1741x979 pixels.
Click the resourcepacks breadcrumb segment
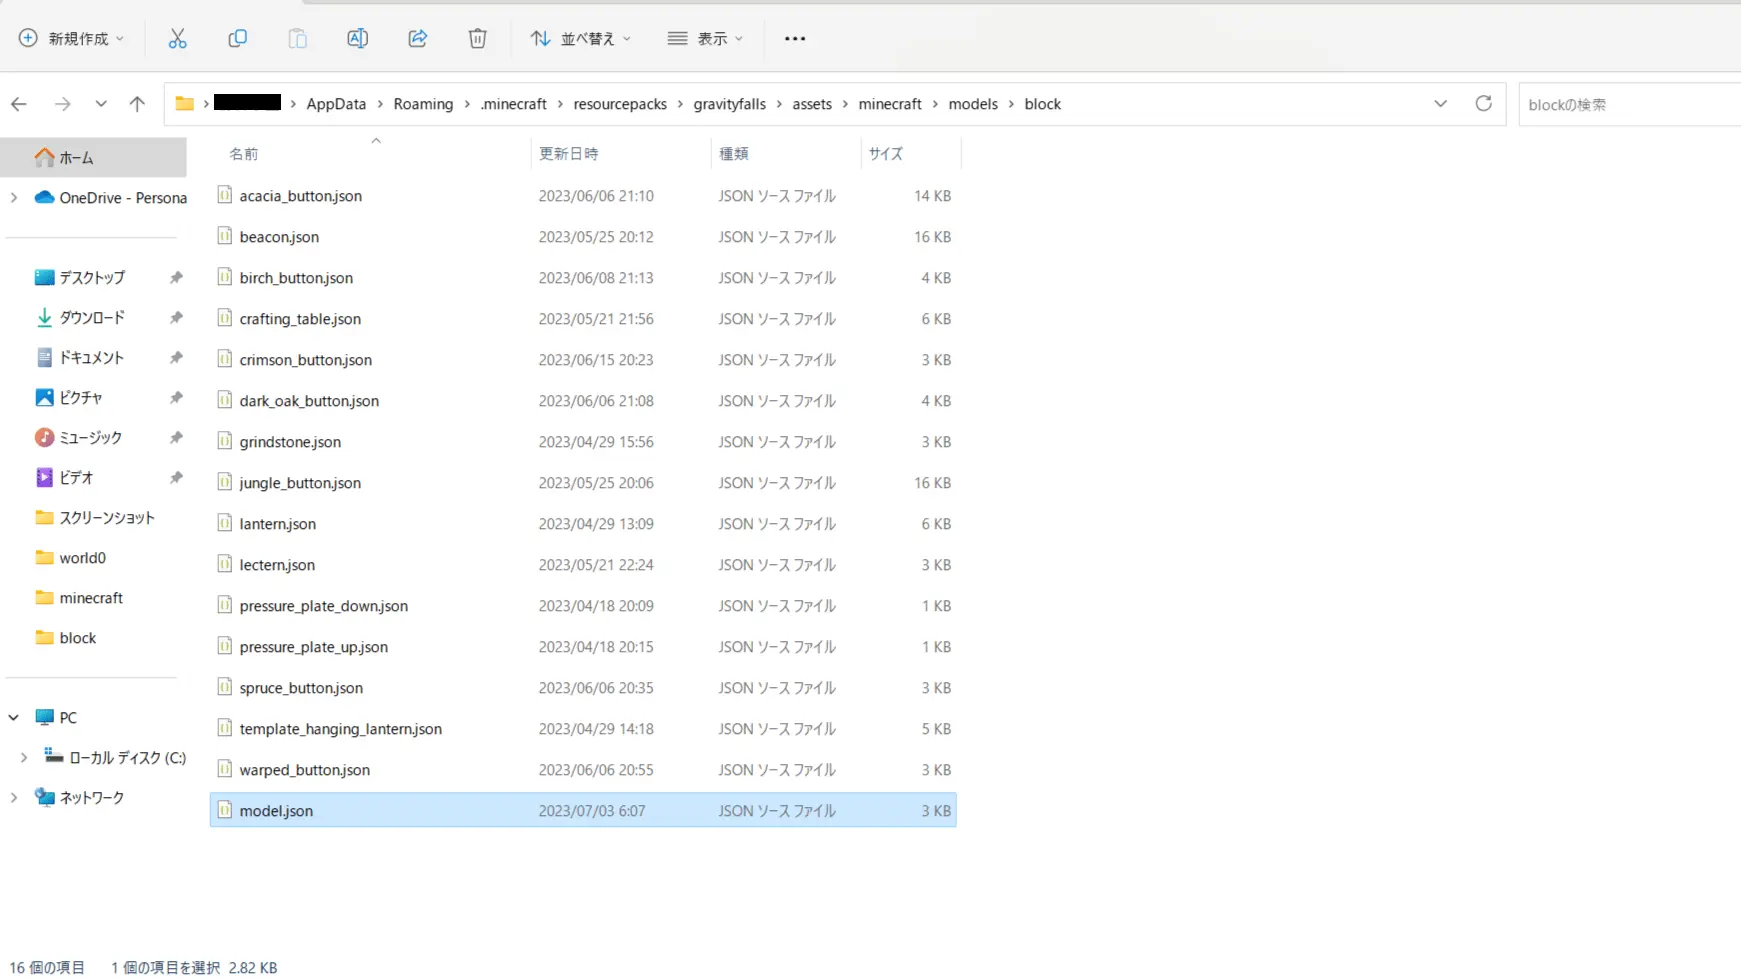pyautogui.click(x=619, y=104)
